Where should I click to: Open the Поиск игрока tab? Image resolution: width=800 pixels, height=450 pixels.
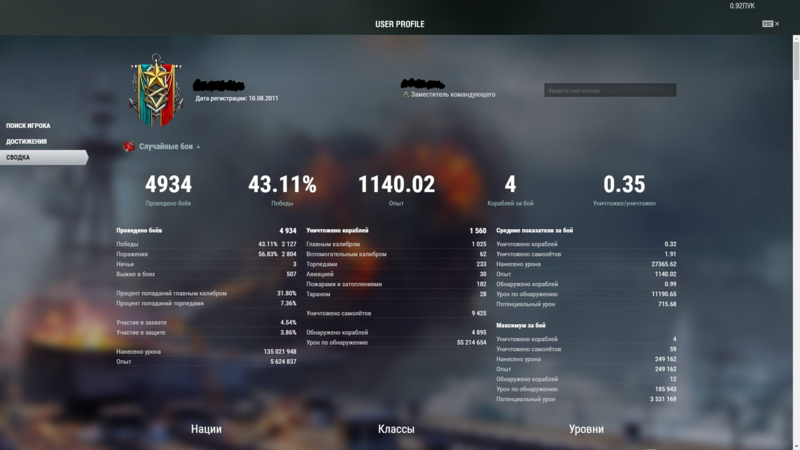pyautogui.click(x=29, y=126)
